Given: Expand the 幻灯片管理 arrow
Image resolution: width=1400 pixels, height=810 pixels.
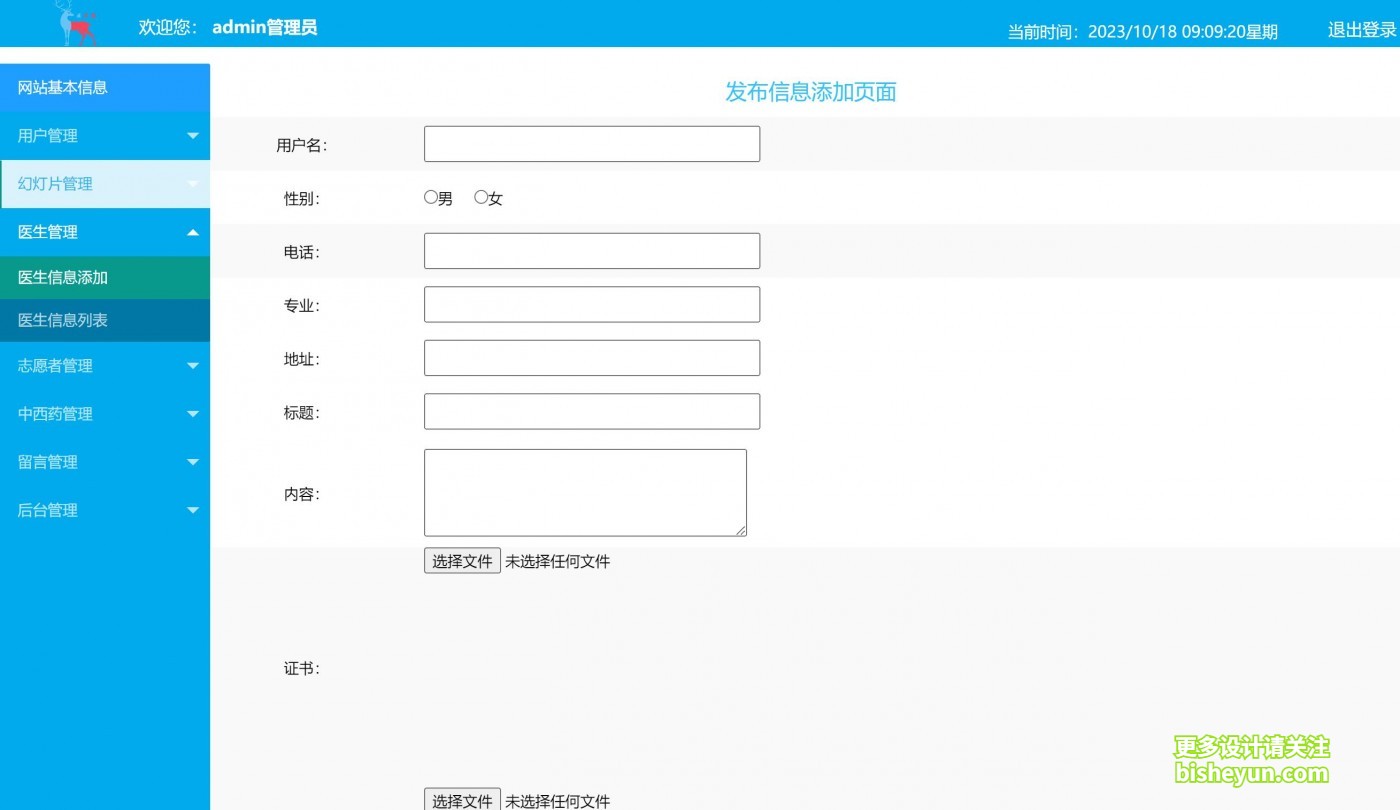Looking at the screenshot, I should click(x=193, y=184).
